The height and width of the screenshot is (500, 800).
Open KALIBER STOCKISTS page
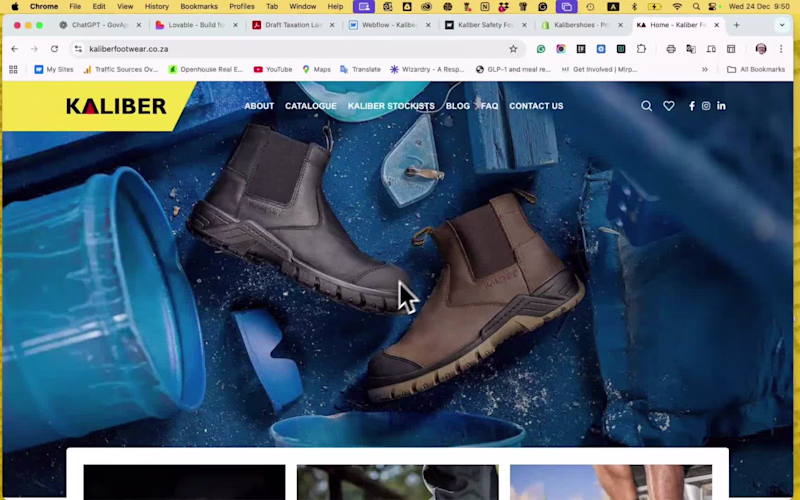click(391, 106)
